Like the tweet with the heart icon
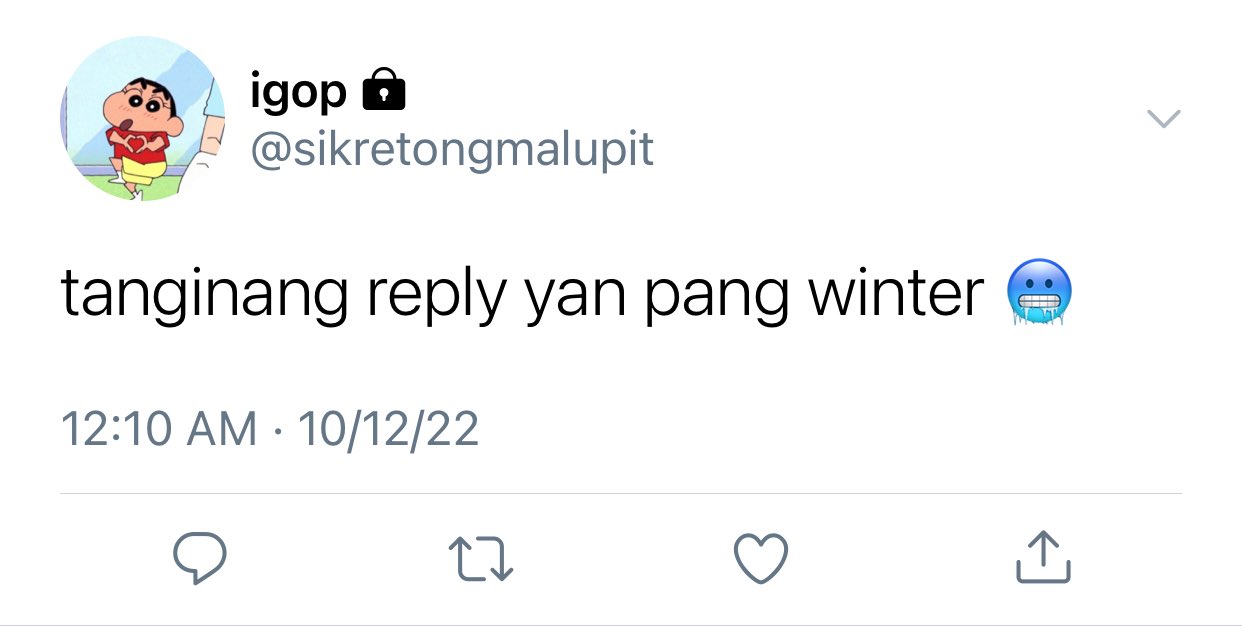Image resolution: width=1242 pixels, height=626 pixels. [761, 558]
